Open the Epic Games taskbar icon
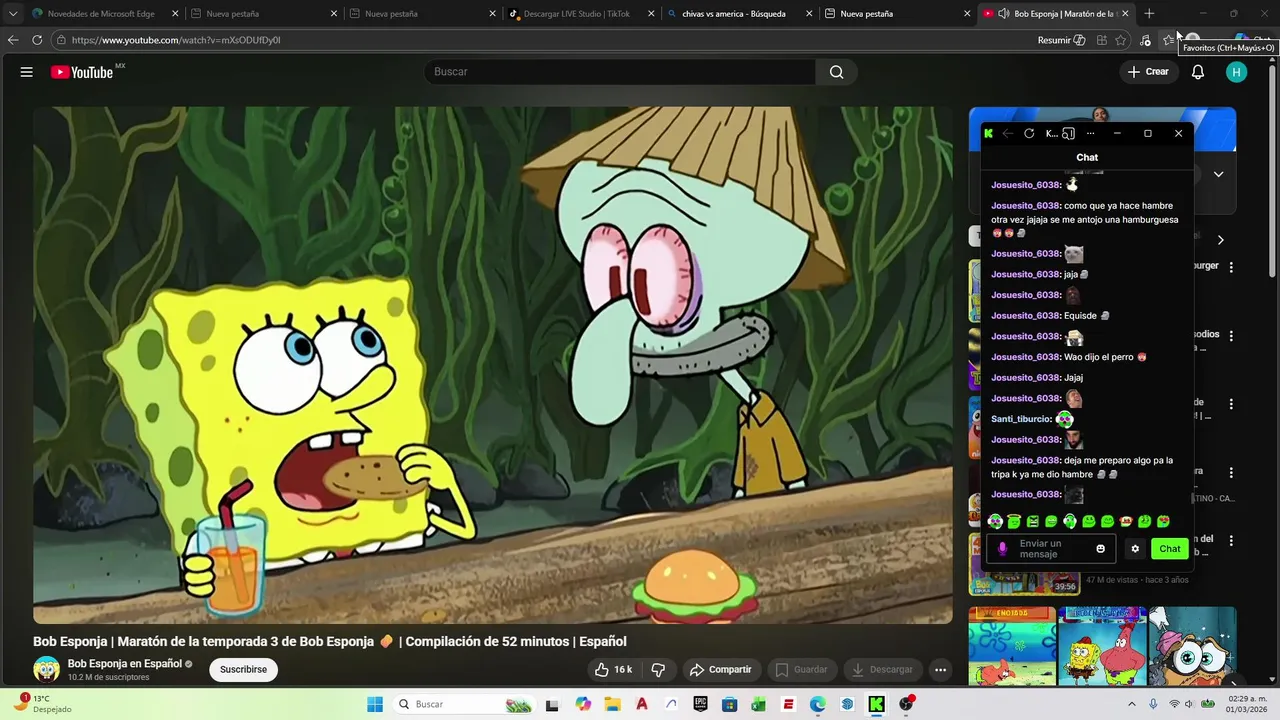Screen dimensions: 1280x720 pos(701,704)
